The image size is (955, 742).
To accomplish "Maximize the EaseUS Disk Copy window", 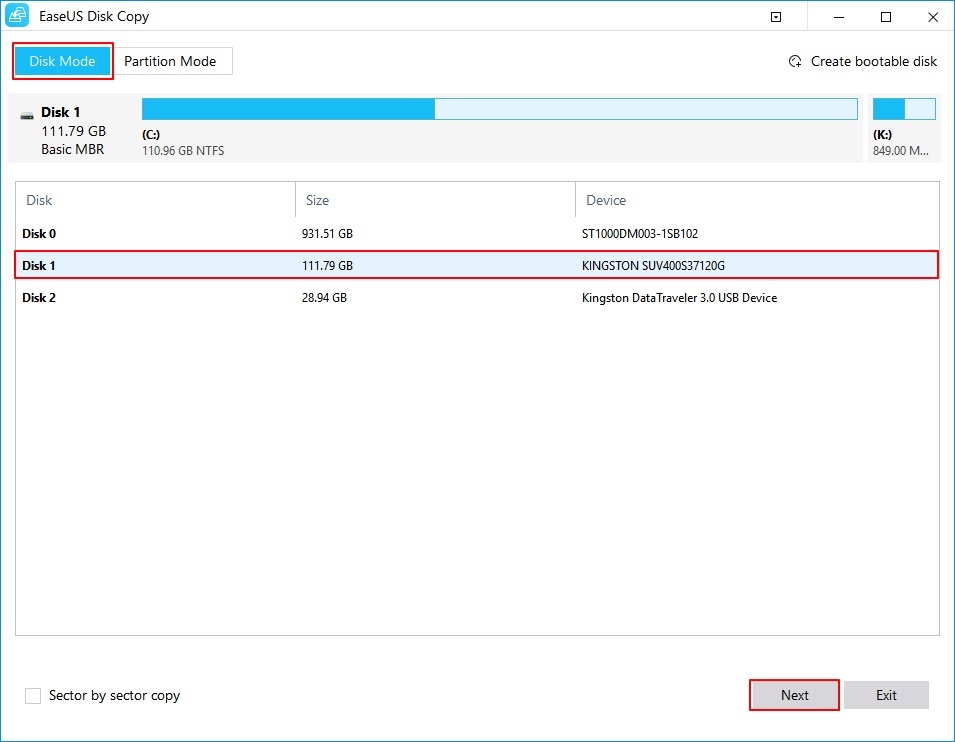I will [x=886, y=17].
